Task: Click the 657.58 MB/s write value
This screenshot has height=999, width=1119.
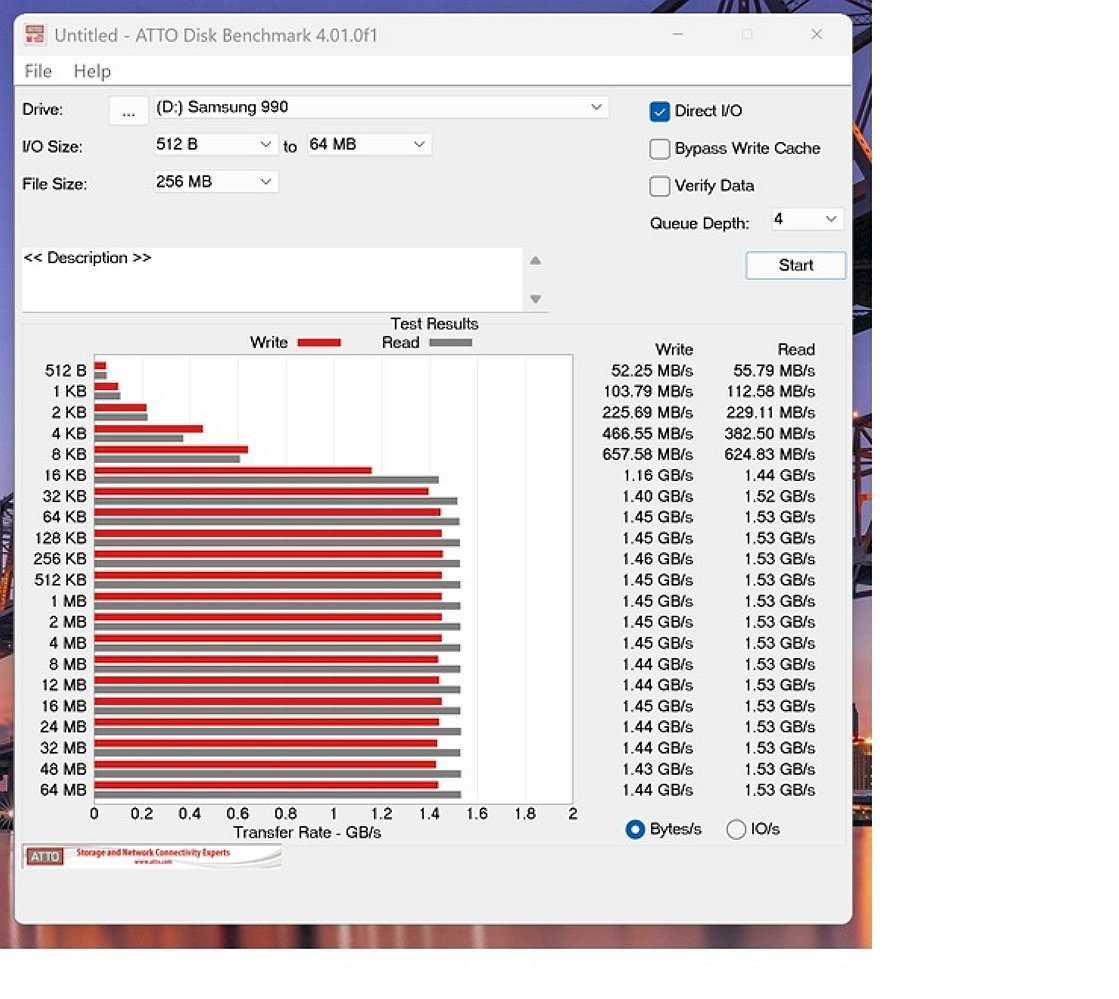Action: click(647, 455)
